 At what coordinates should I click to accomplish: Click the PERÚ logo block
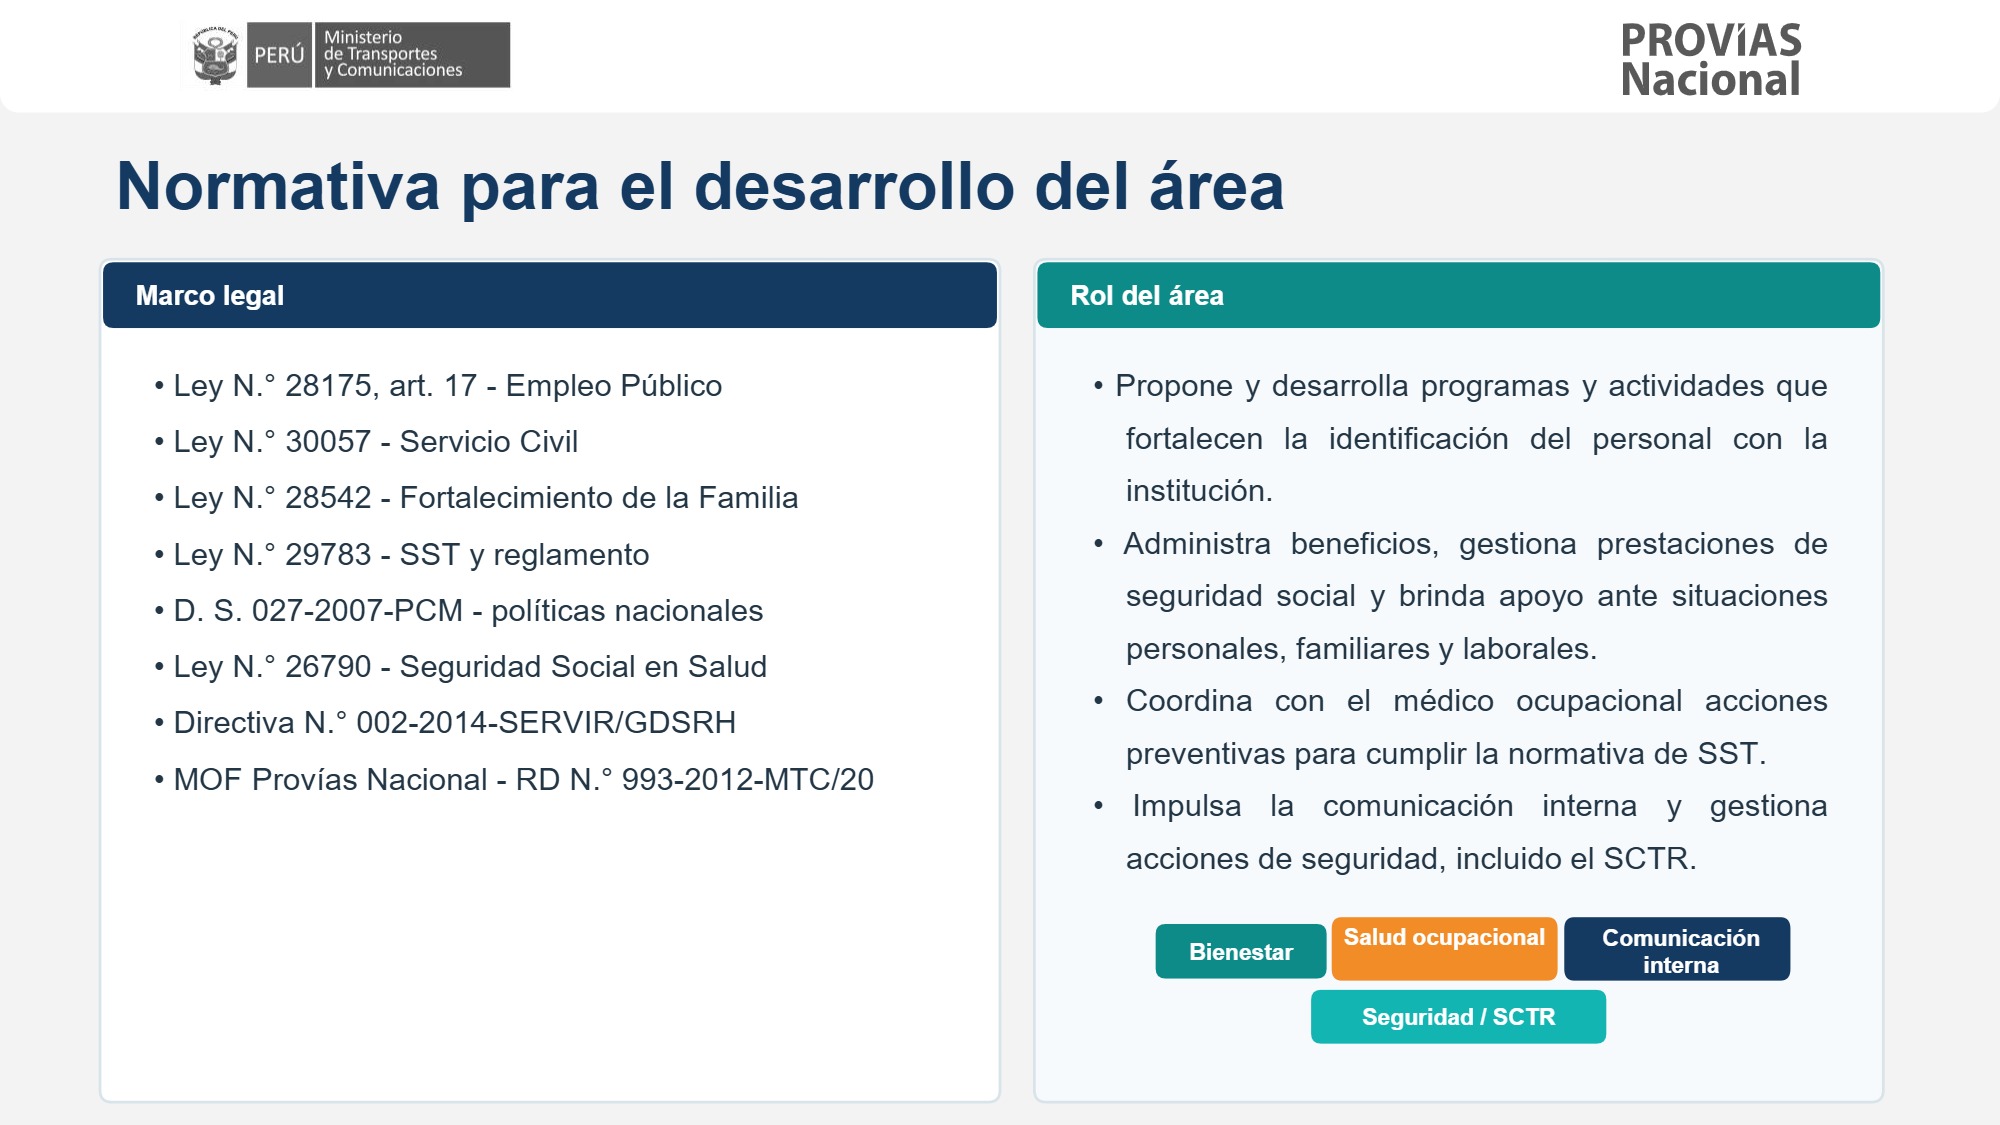tap(279, 55)
